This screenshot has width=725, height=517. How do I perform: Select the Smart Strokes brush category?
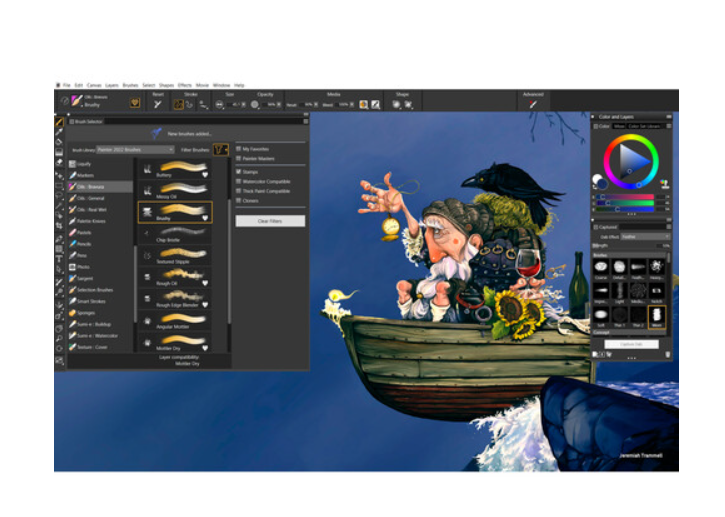pyautogui.click(x=100, y=302)
